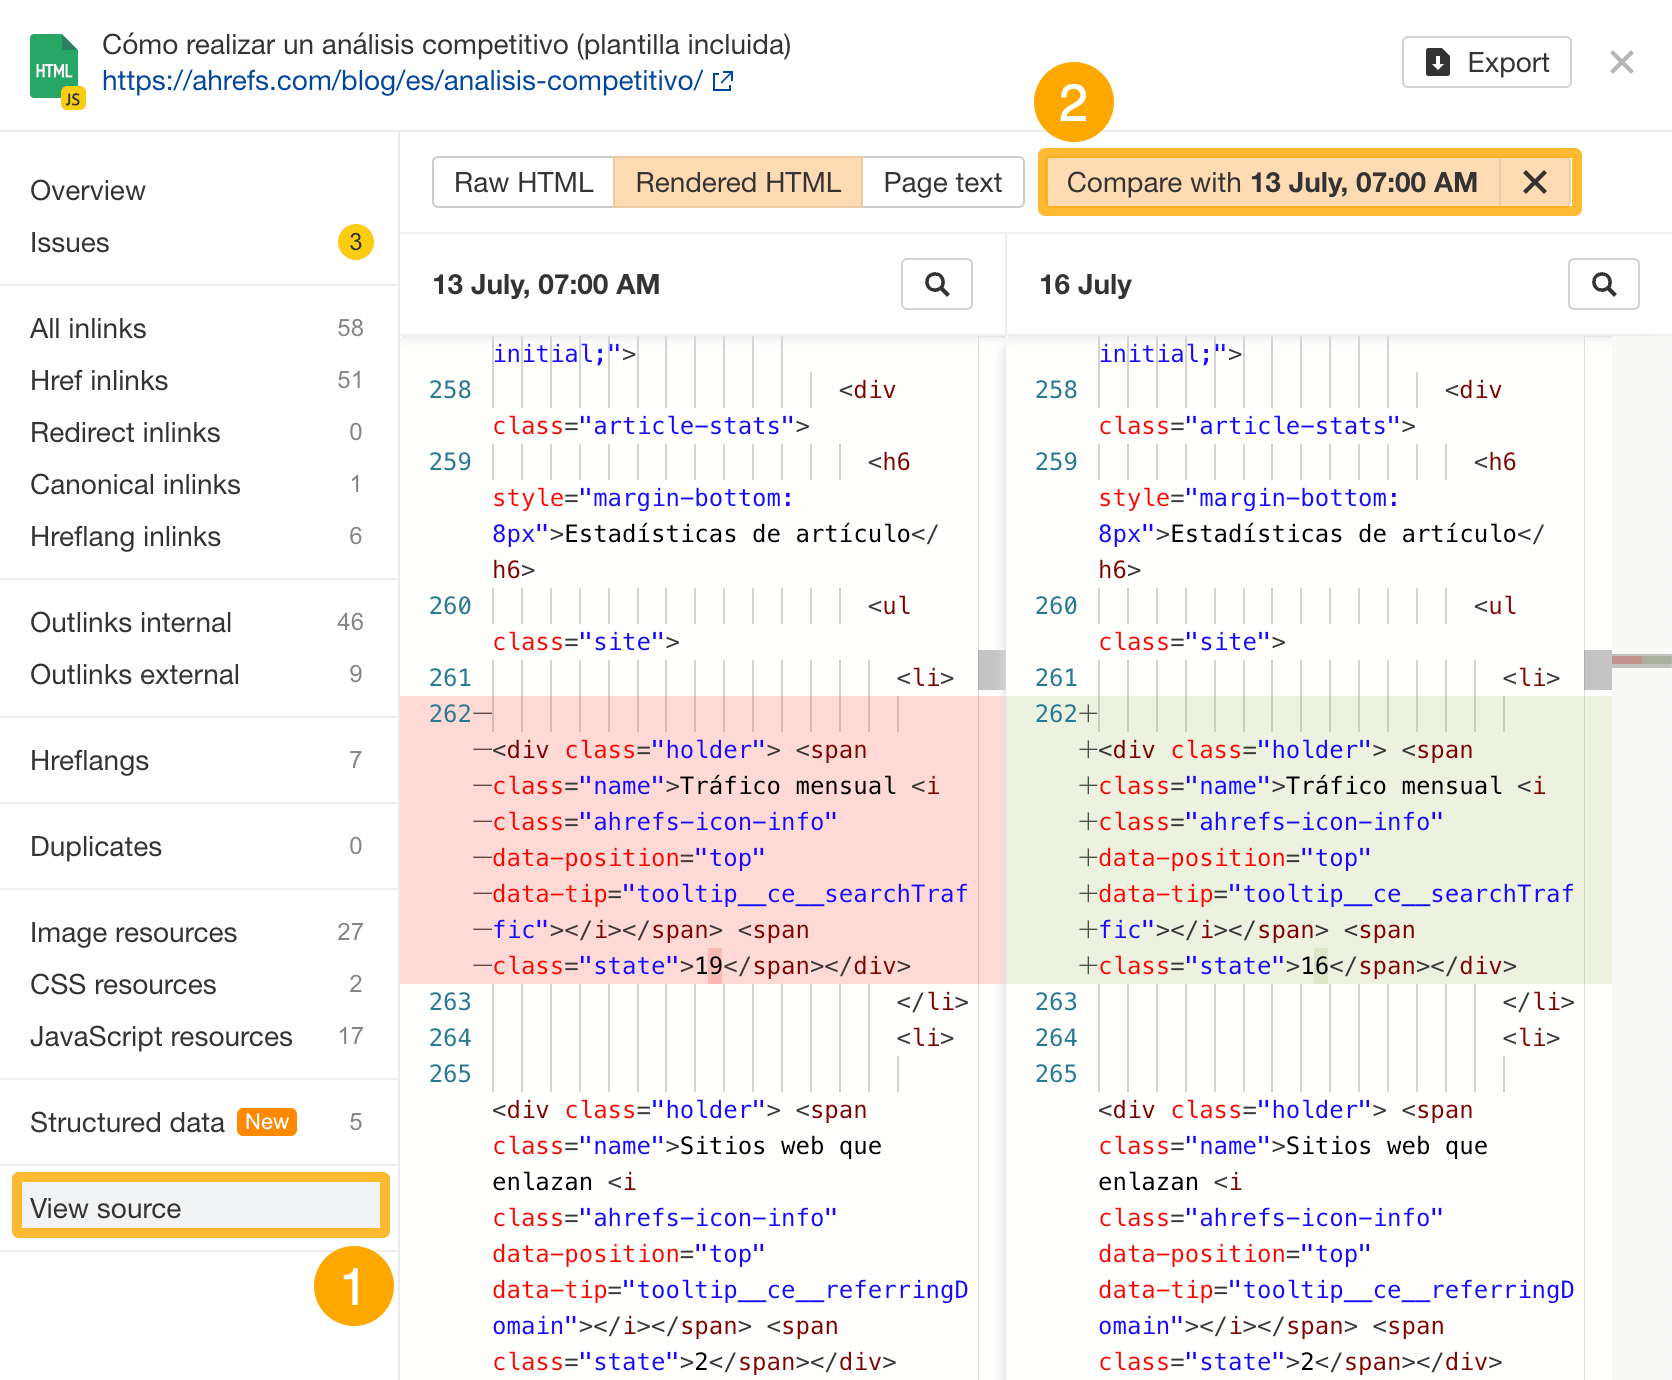Screen dimensions: 1672x1380
Task: Select JavaScript resources in the sidebar
Action: click(x=160, y=1036)
